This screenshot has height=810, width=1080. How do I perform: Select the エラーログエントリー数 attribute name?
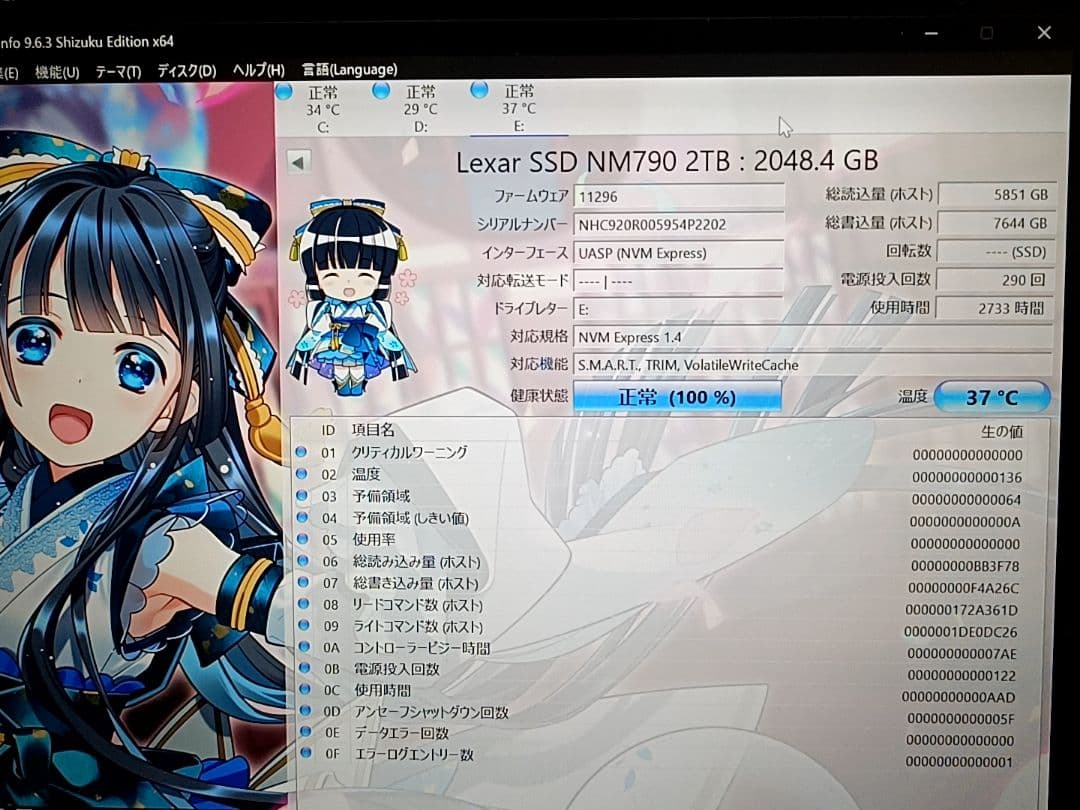coord(414,754)
